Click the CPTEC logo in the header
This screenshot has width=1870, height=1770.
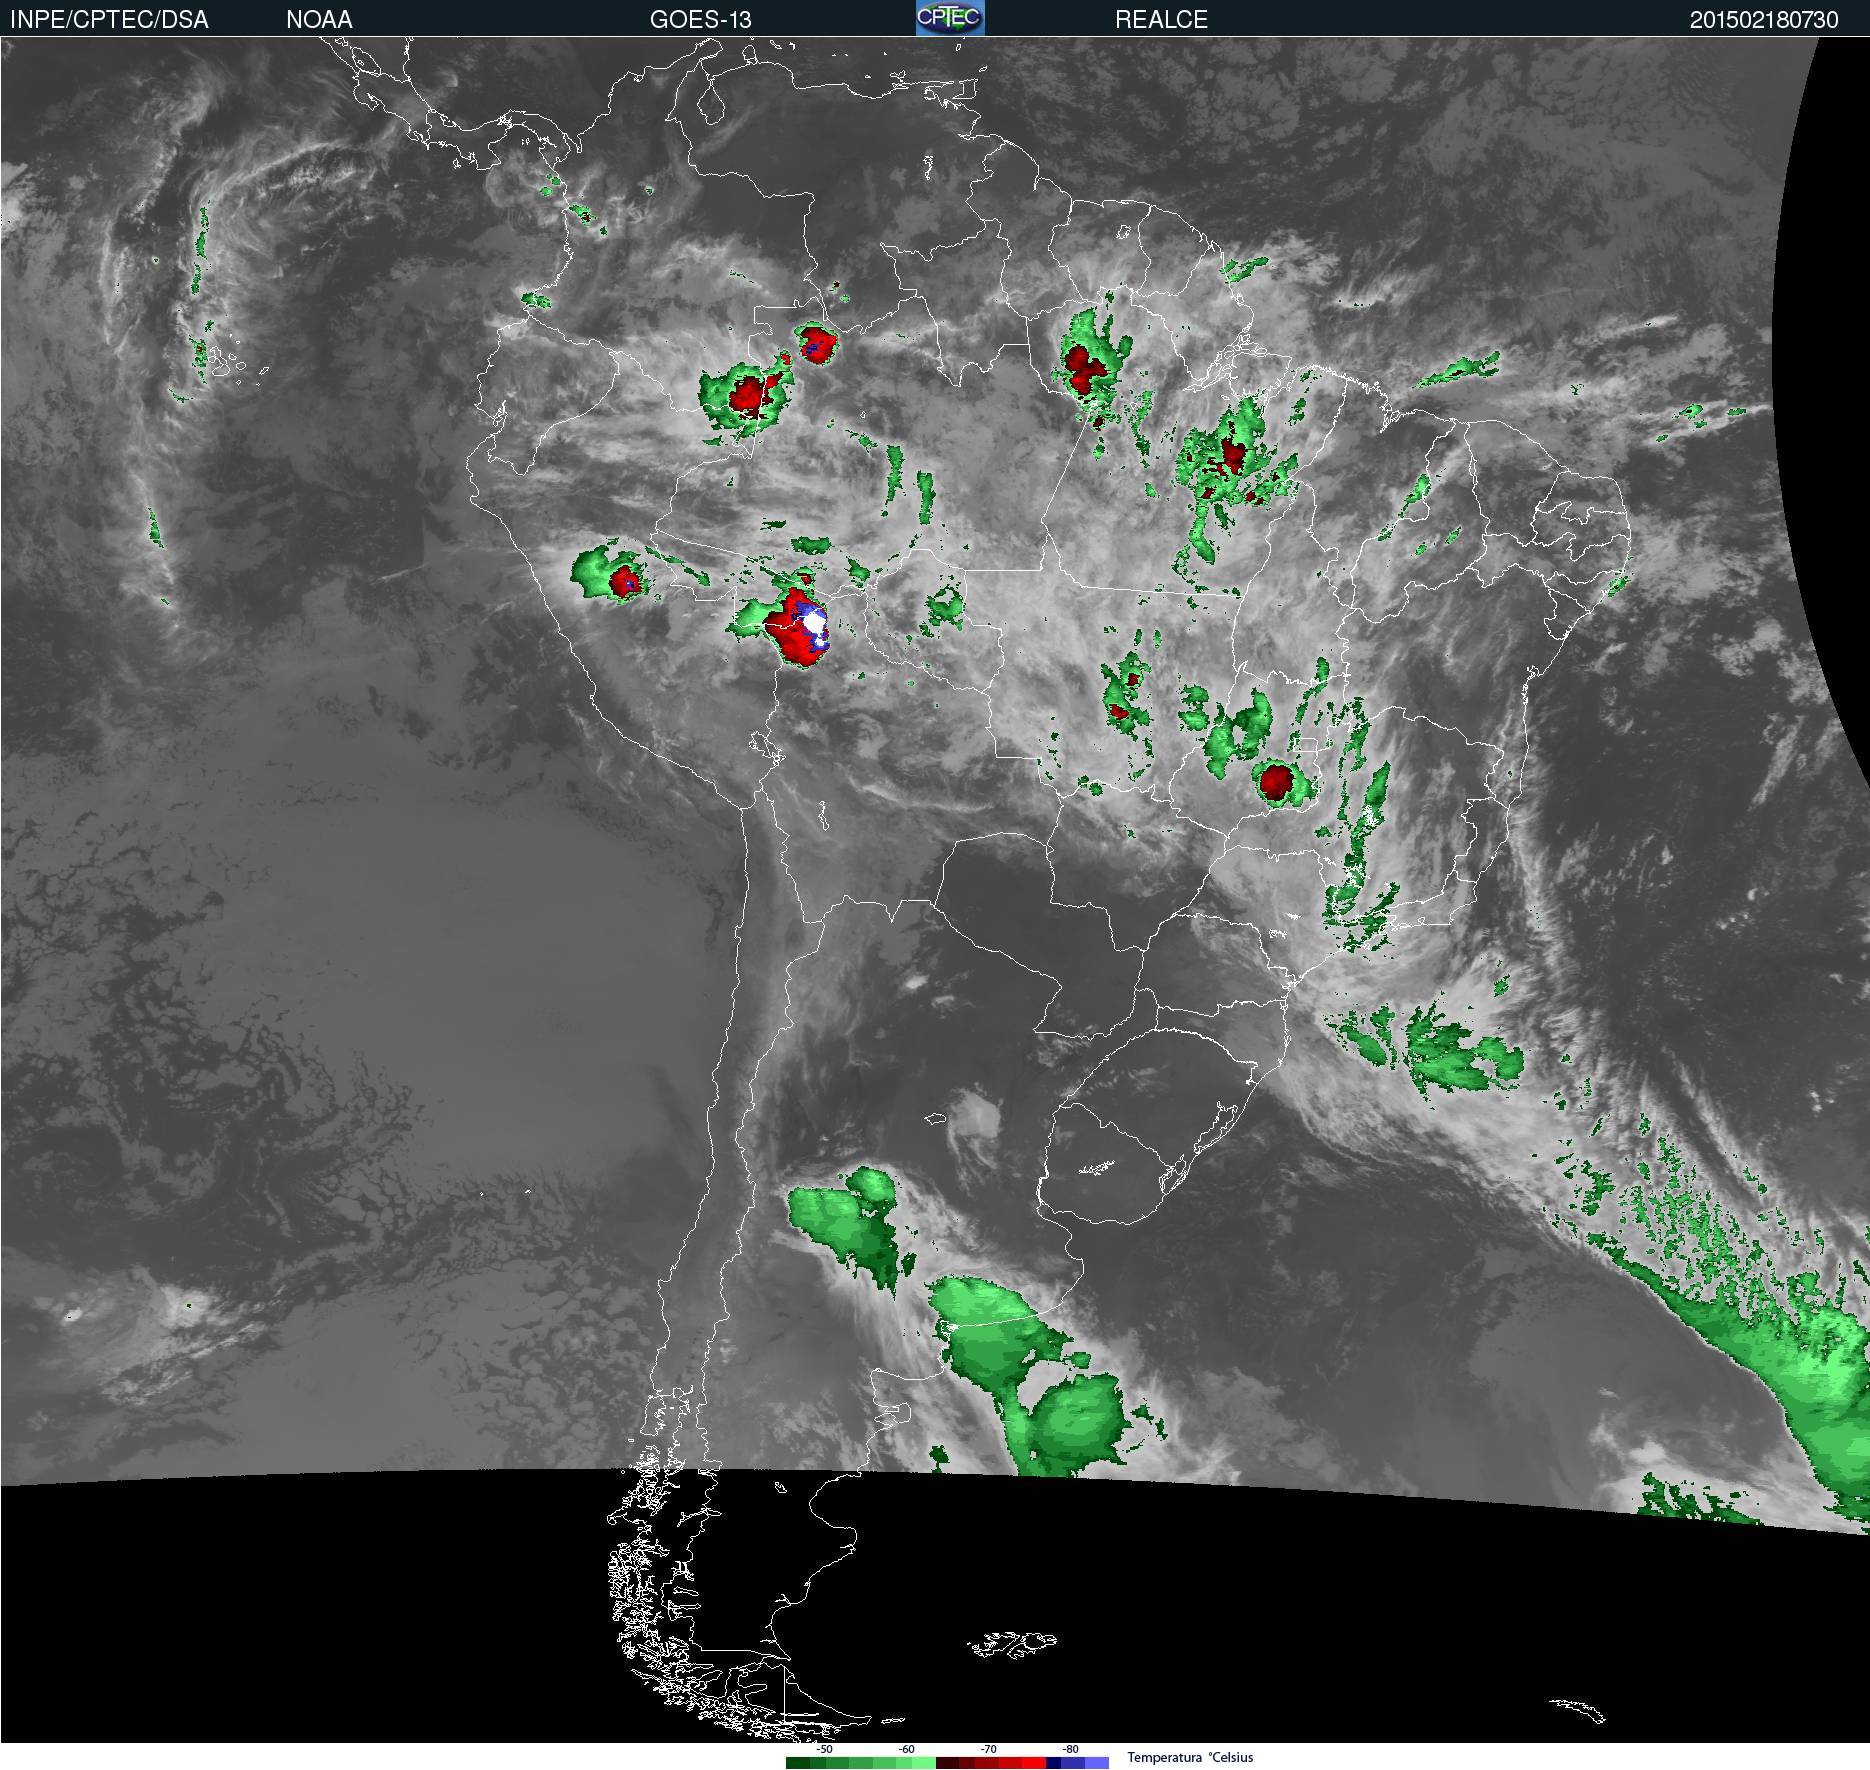click(x=950, y=18)
